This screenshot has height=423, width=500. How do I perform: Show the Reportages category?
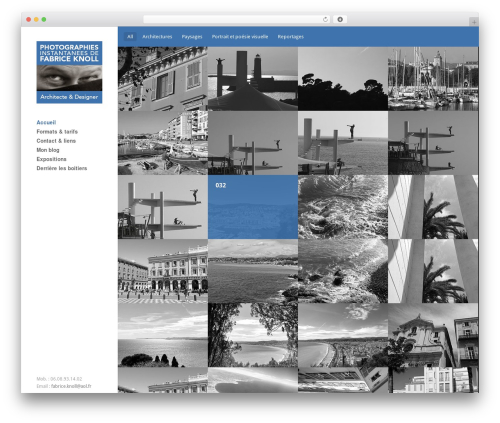tap(290, 37)
